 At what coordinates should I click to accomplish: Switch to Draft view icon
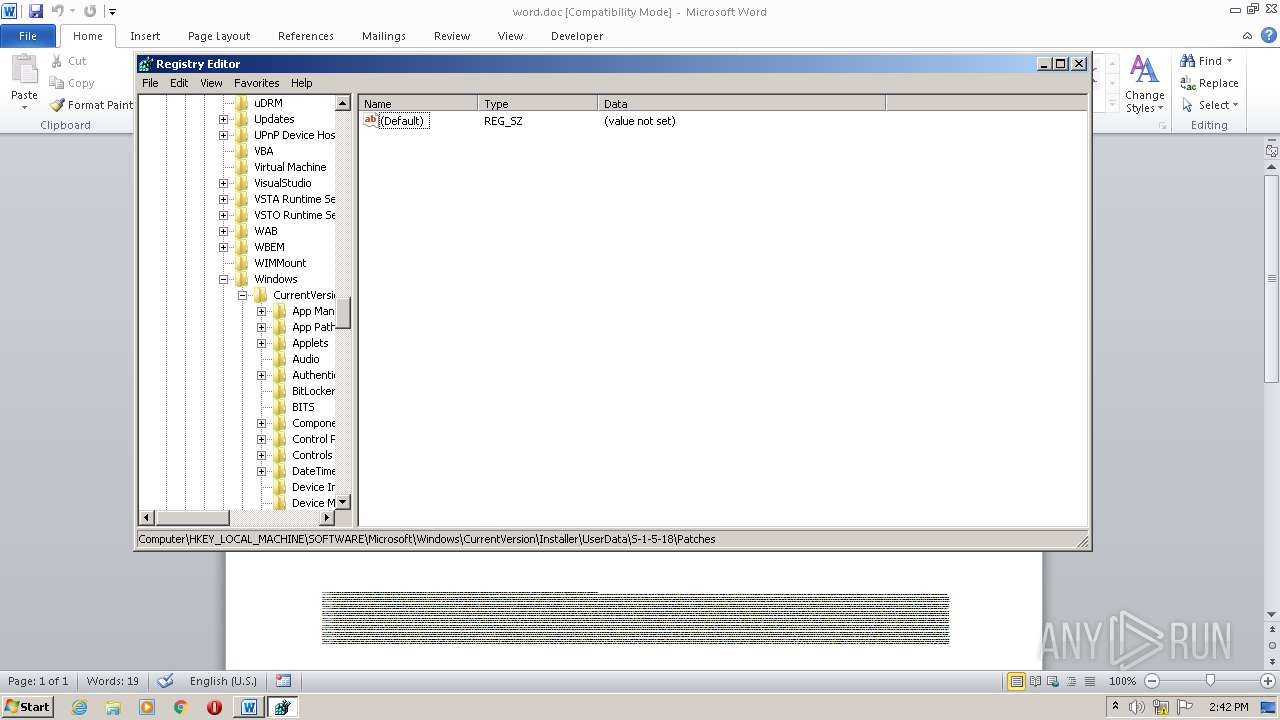pyautogui.click(x=1088, y=681)
